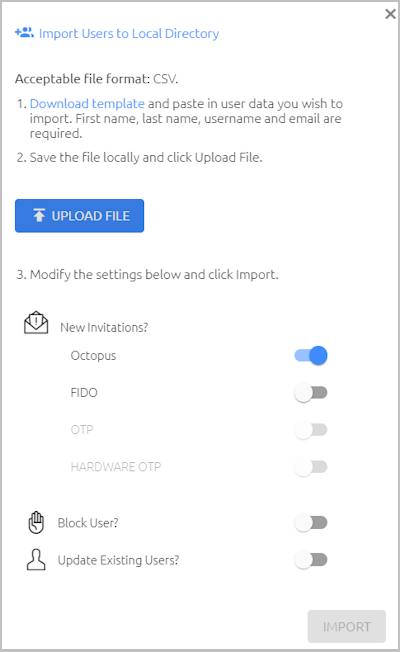Image resolution: width=400 pixels, height=652 pixels.
Task: Click the Import Users to Local Directory title
Action: (129, 34)
